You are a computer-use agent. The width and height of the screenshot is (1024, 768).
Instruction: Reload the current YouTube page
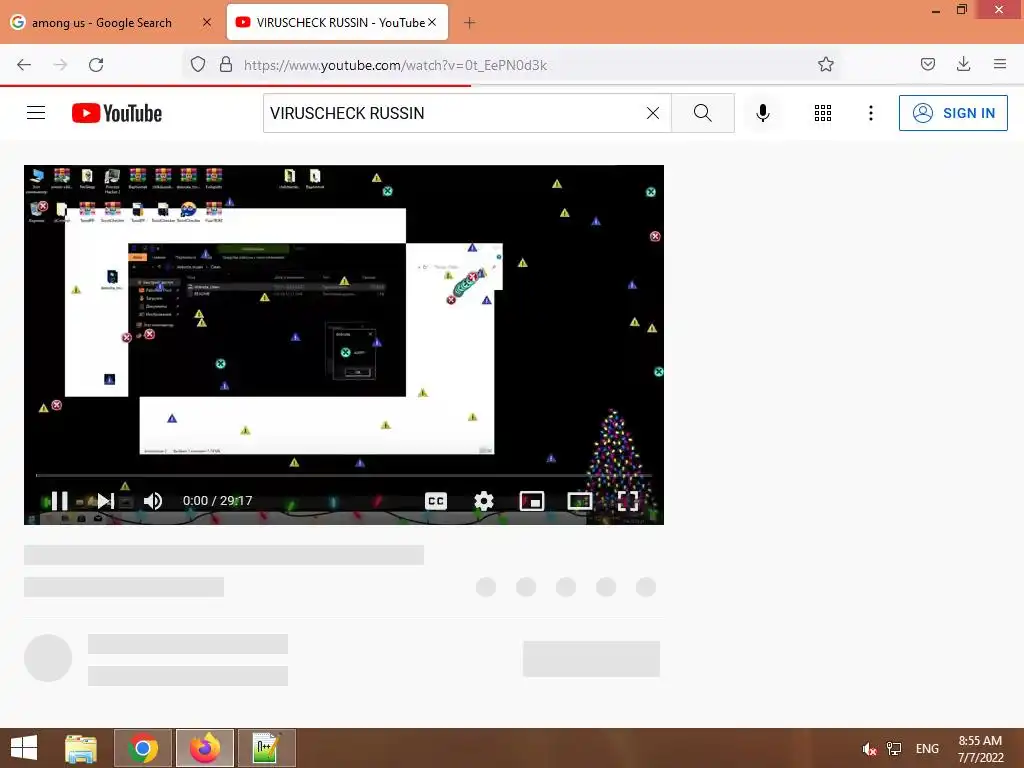[96, 65]
